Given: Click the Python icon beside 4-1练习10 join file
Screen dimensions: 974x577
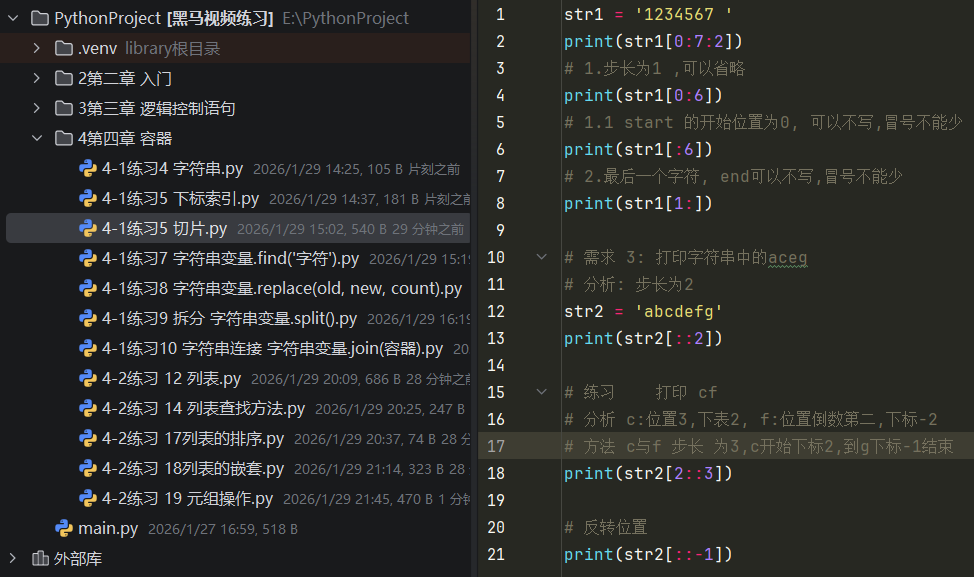Looking at the screenshot, I should tap(90, 348).
